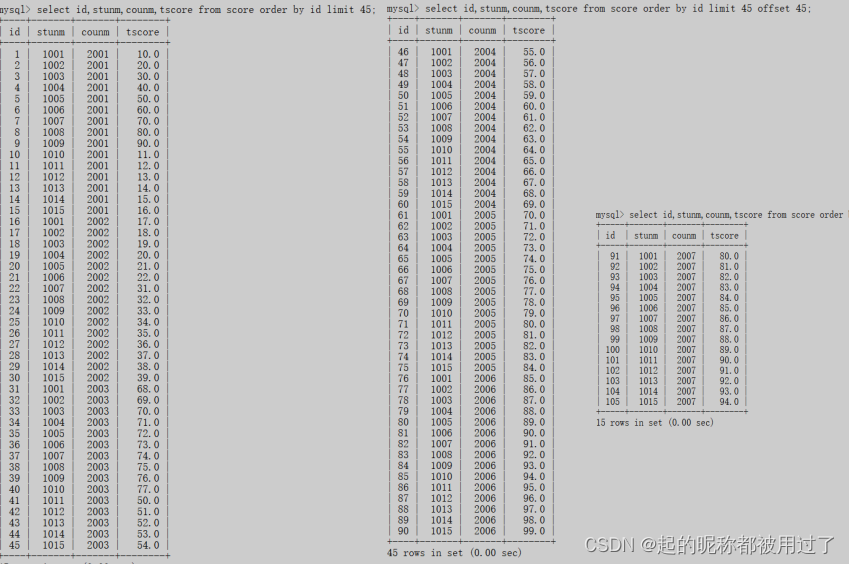The image size is (849, 564).
Task: Click the 'tscore' header of the table starting at id 91
Action: [724, 235]
